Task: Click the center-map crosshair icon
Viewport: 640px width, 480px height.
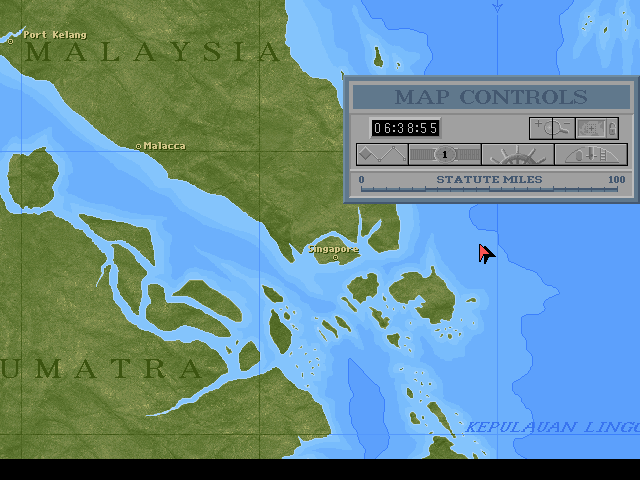Action: pyautogui.click(x=589, y=128)
